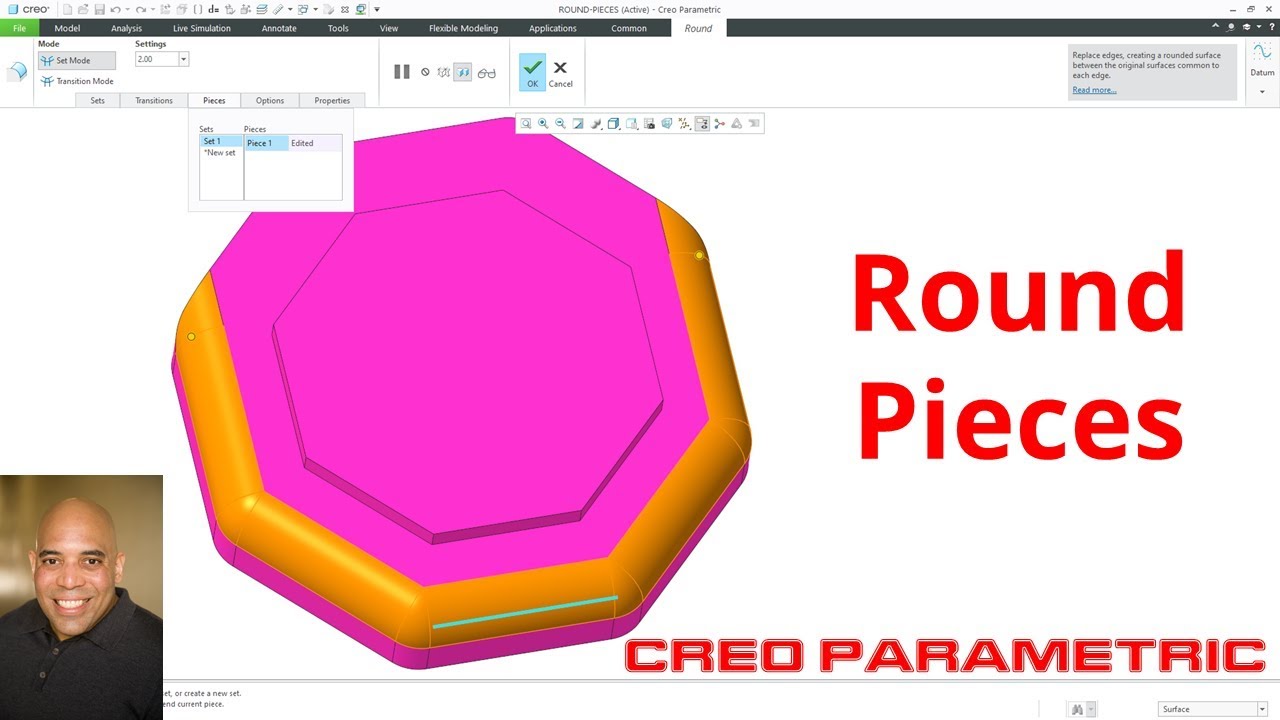The width and height of the screenshot is (1280, 720).
Task: Click the Cancel X button
Action: pos(560,72)
